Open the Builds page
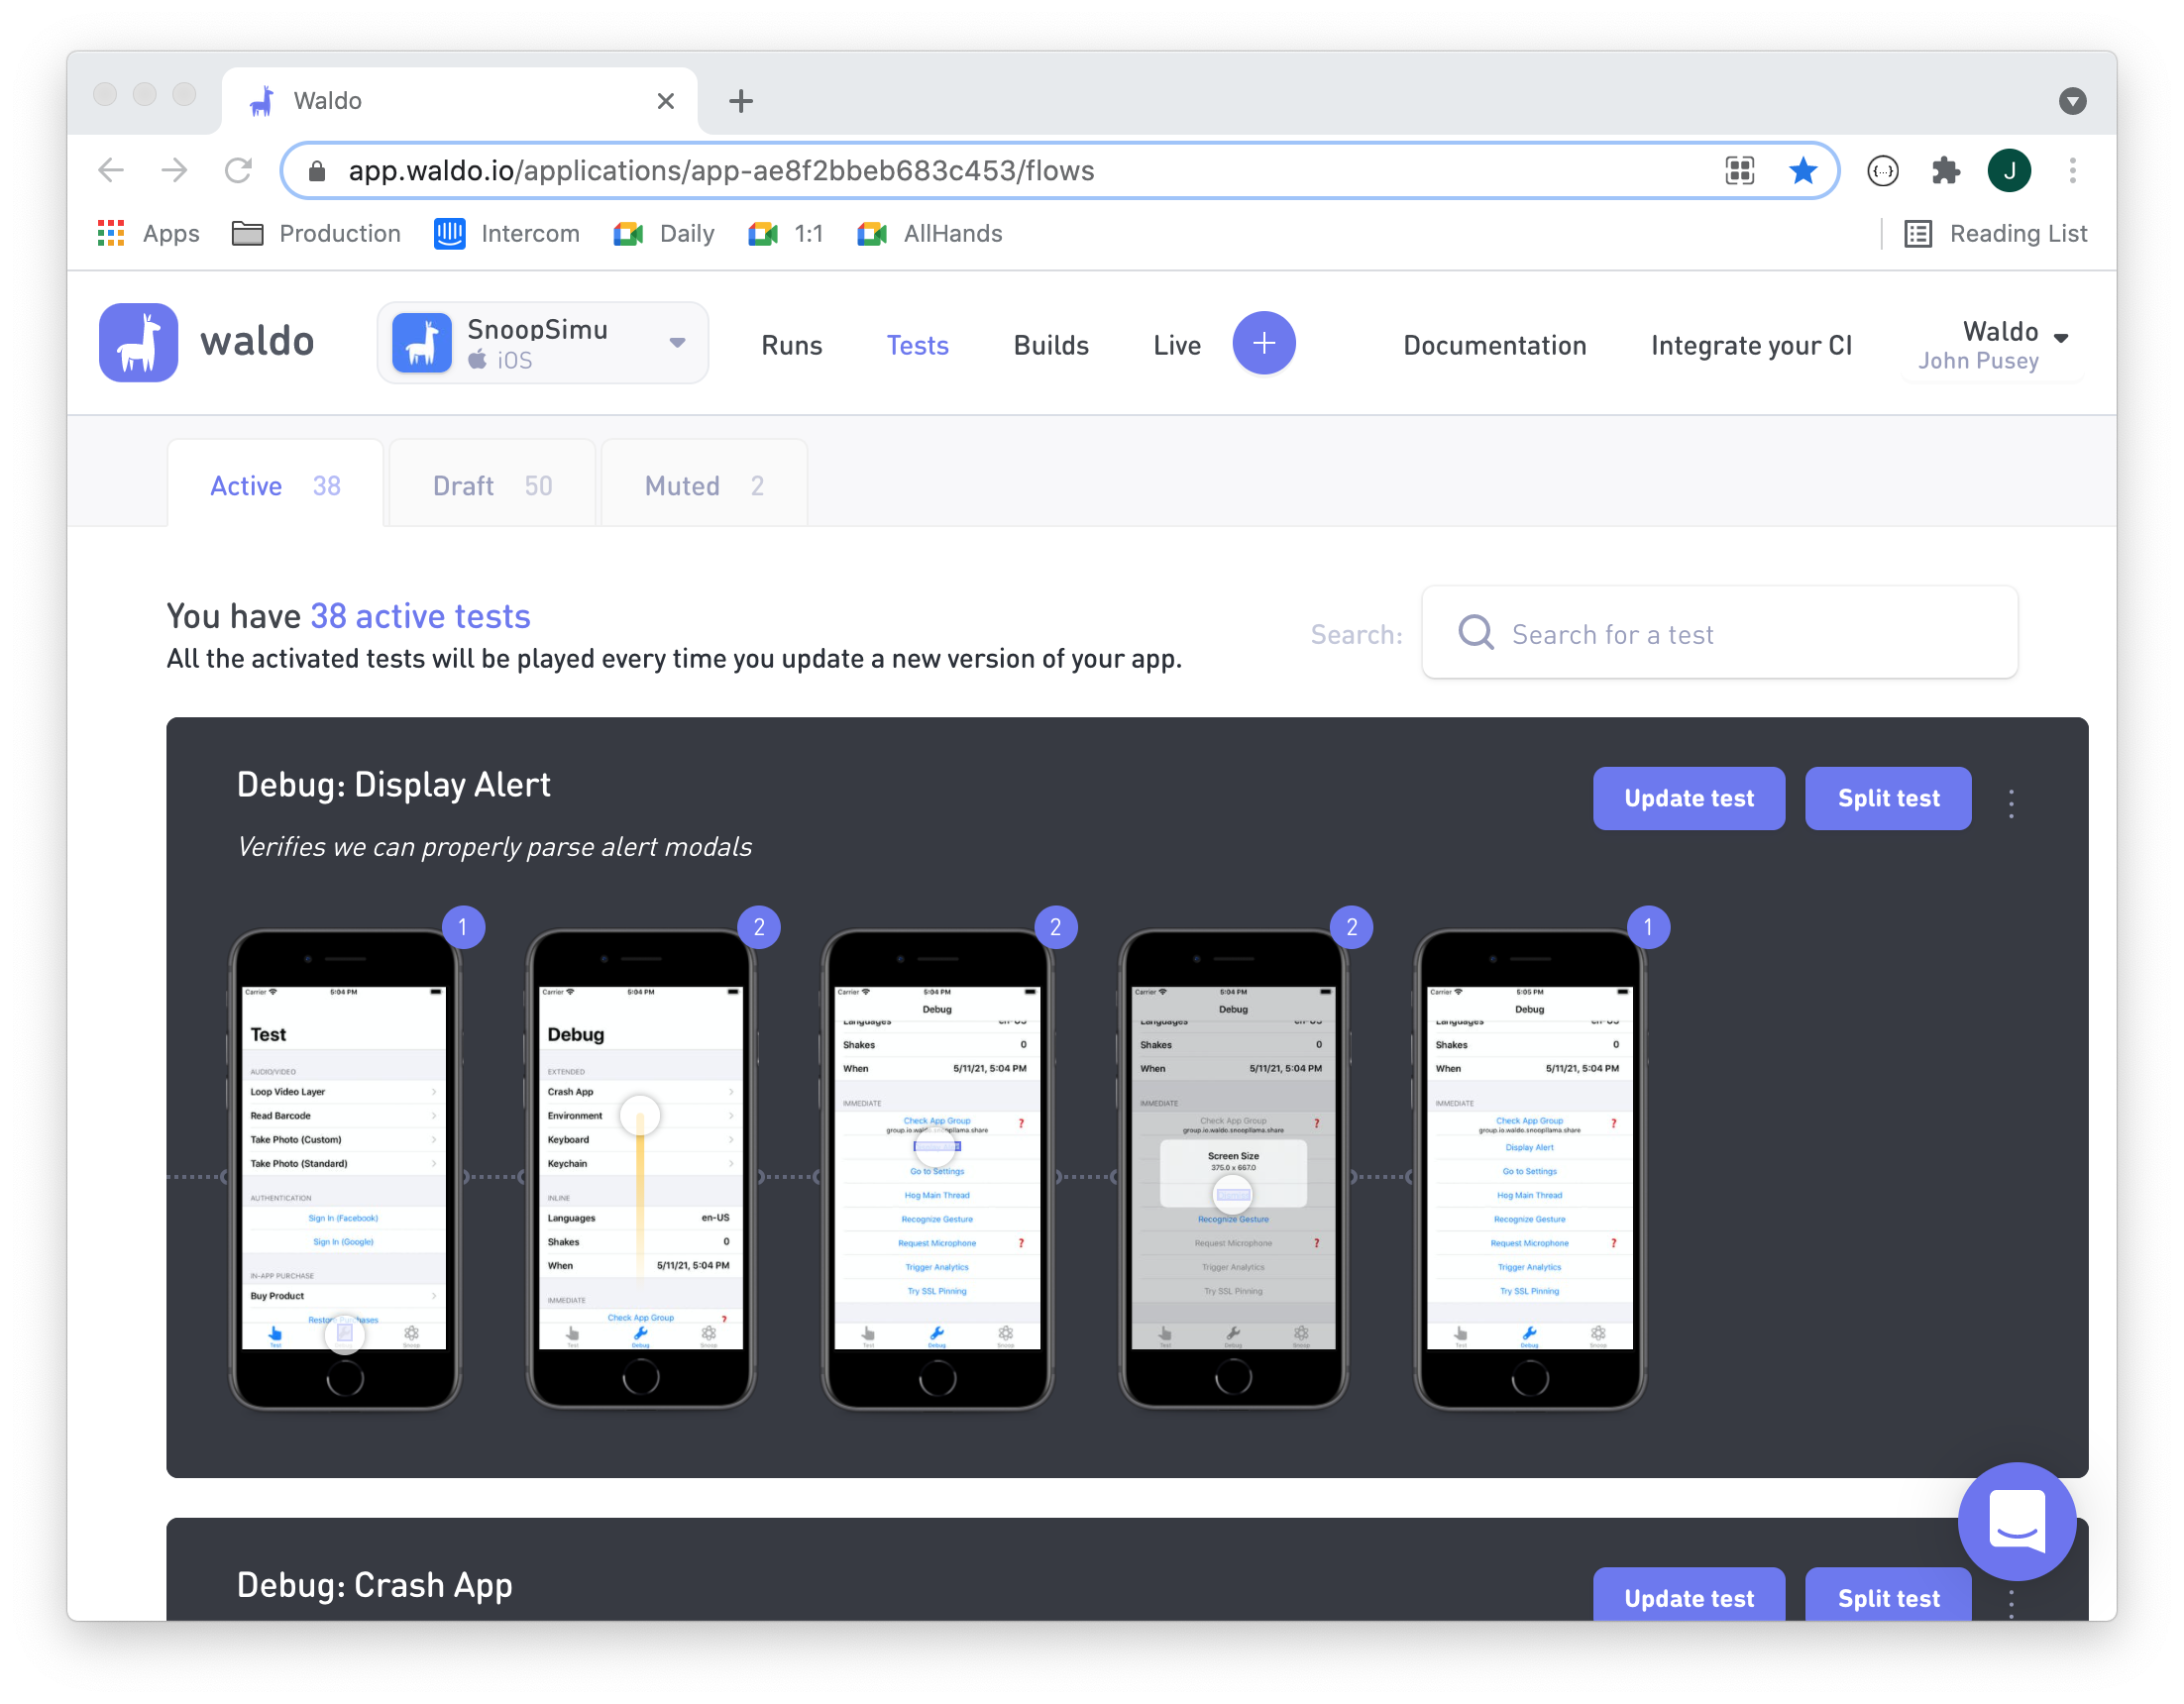The width and height of the screenshot is (2184, 1704). (x=1051, y=345)
